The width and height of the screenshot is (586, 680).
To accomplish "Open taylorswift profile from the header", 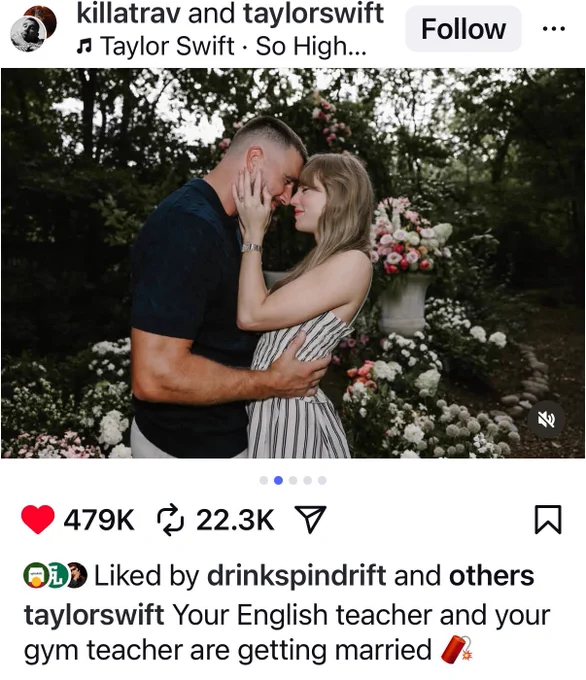I will (x=313, y=13).
